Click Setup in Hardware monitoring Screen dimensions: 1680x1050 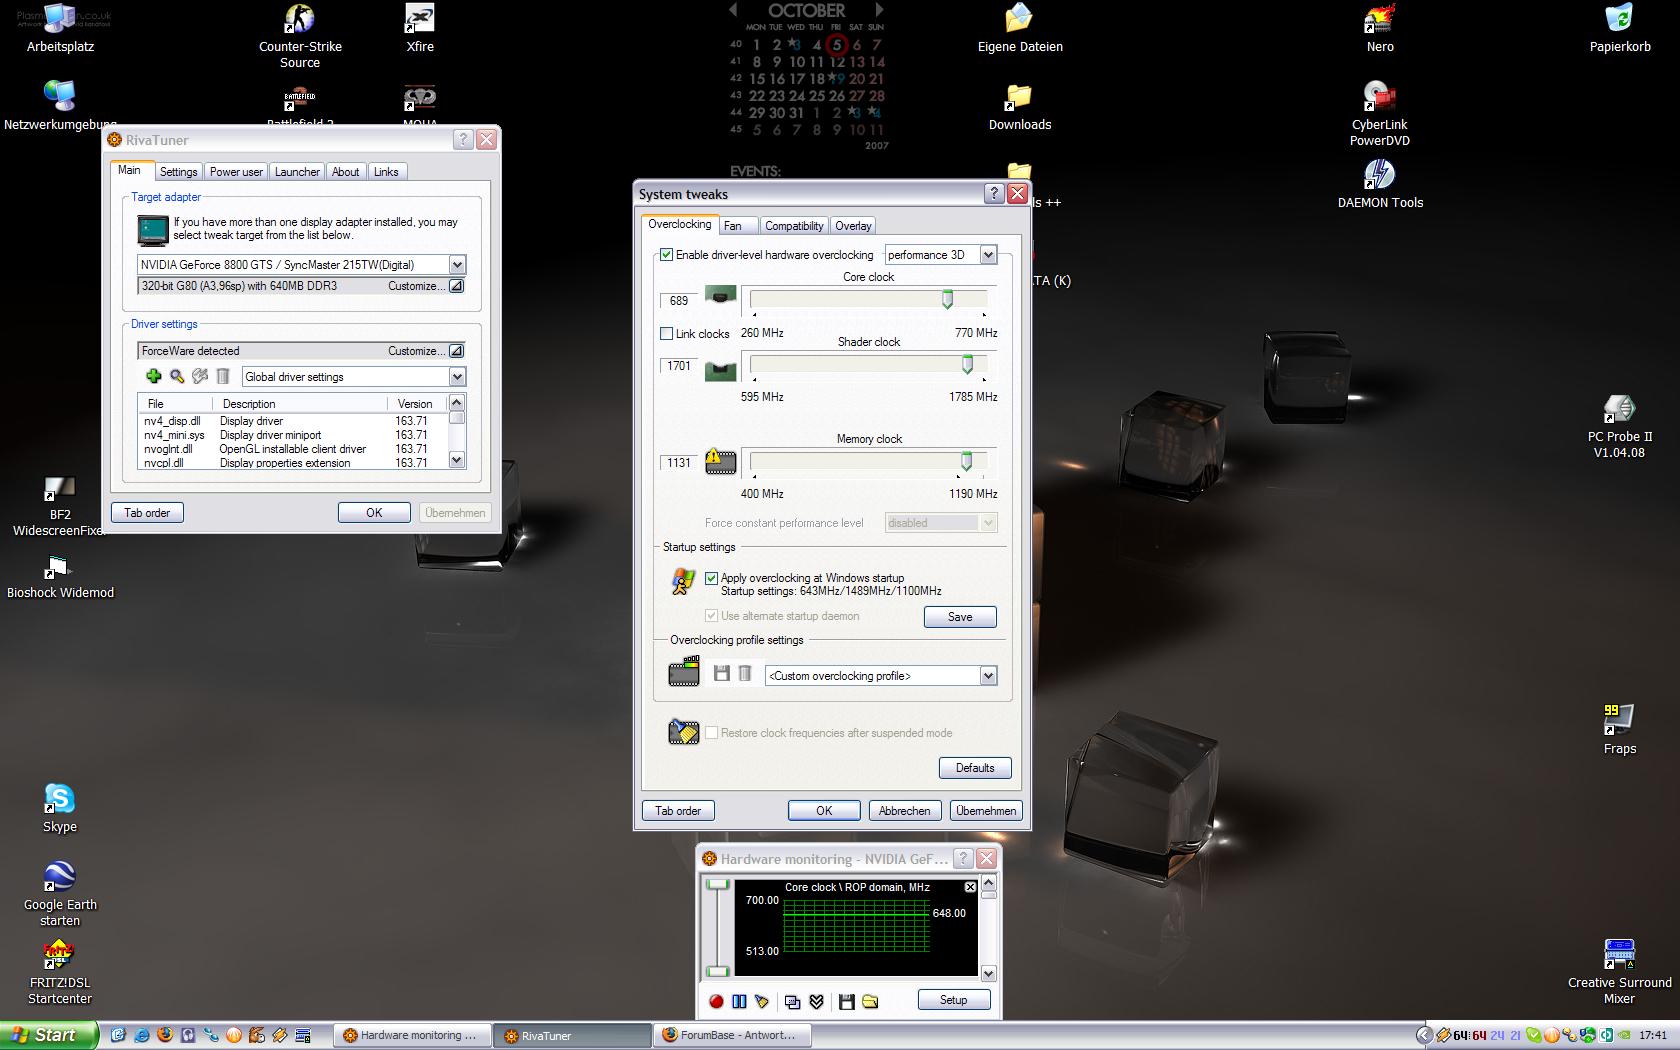(953, 1000)
